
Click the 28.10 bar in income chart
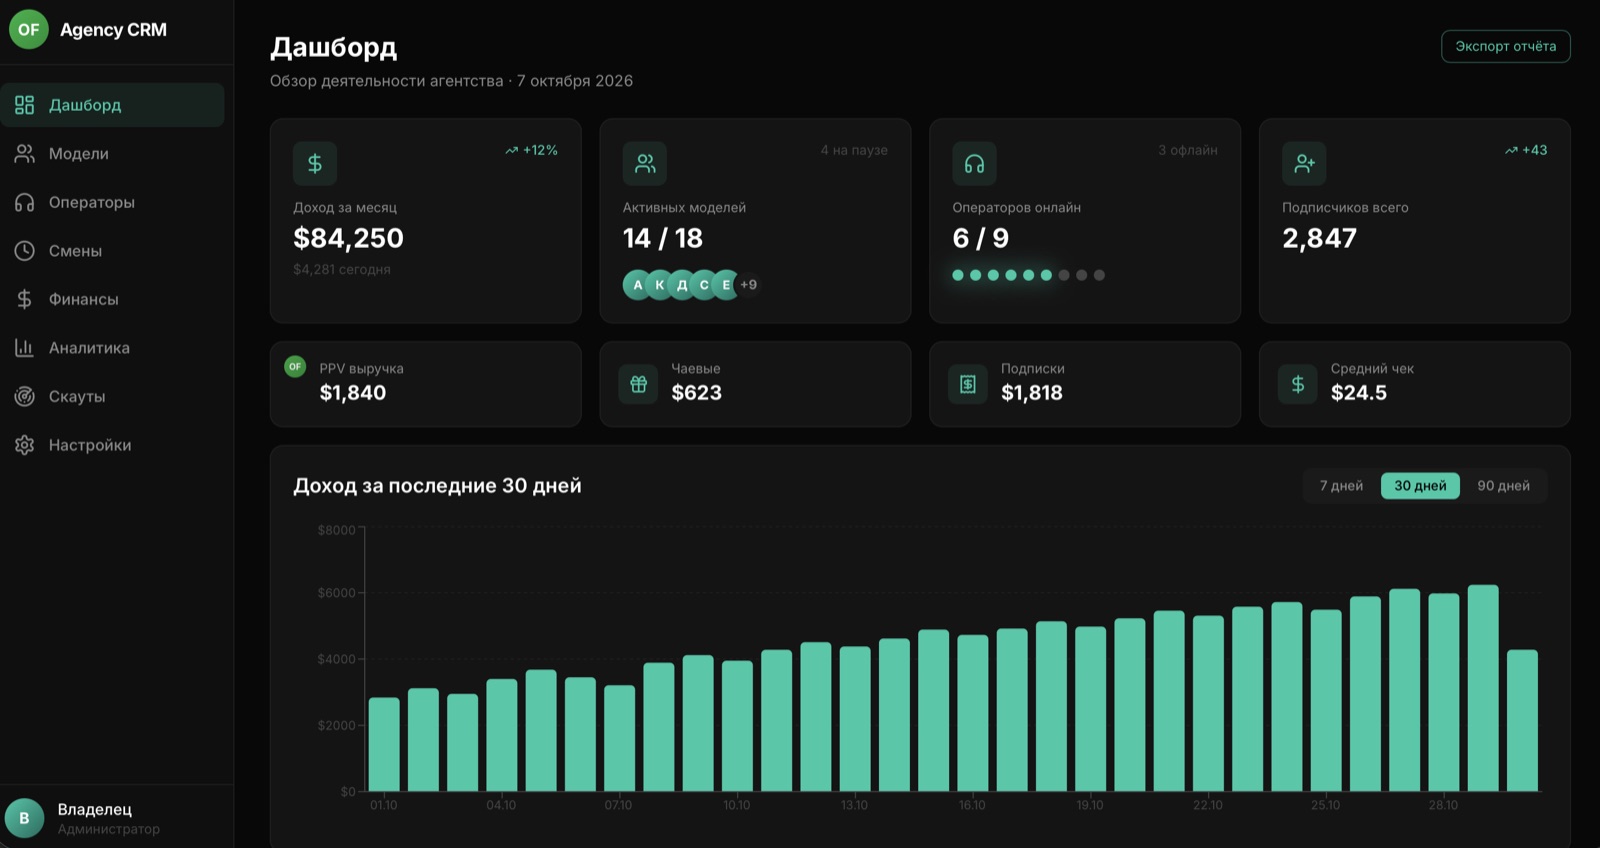[x=1444, y=692]
